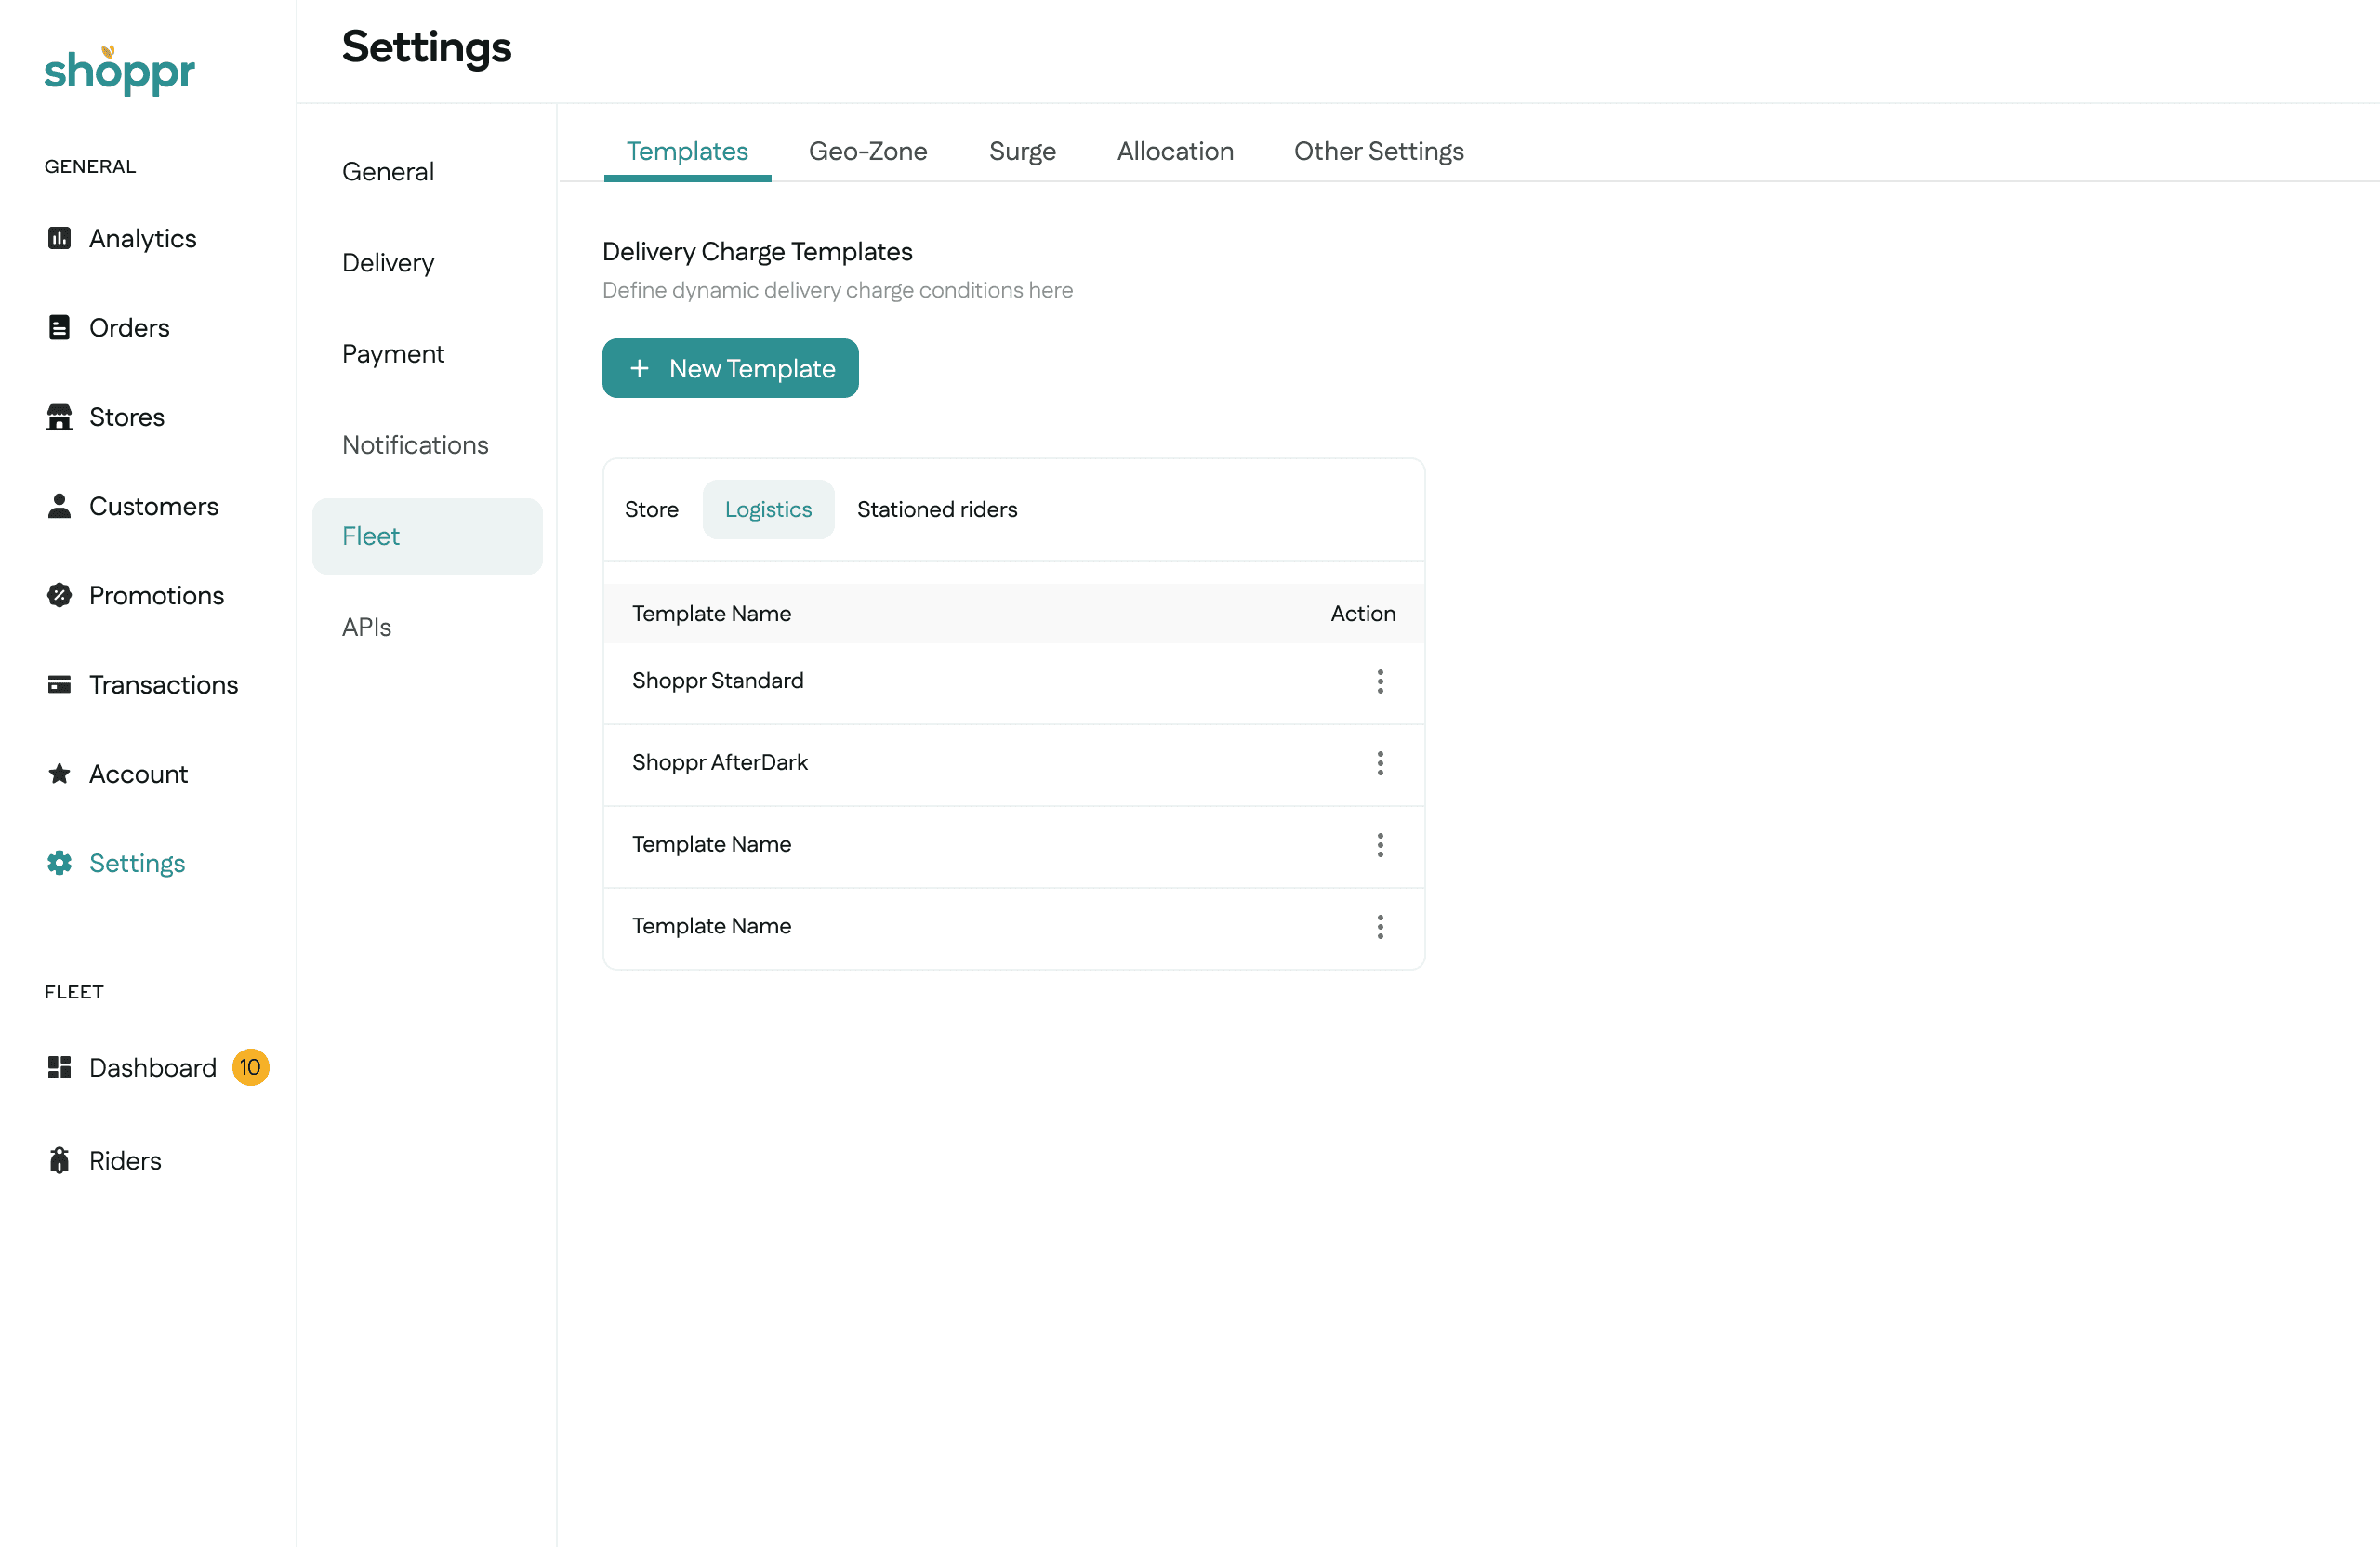Viewport: 2380px width, 1547px height.
Task: Click the Analytics chart icon
Action: (59, 238)
